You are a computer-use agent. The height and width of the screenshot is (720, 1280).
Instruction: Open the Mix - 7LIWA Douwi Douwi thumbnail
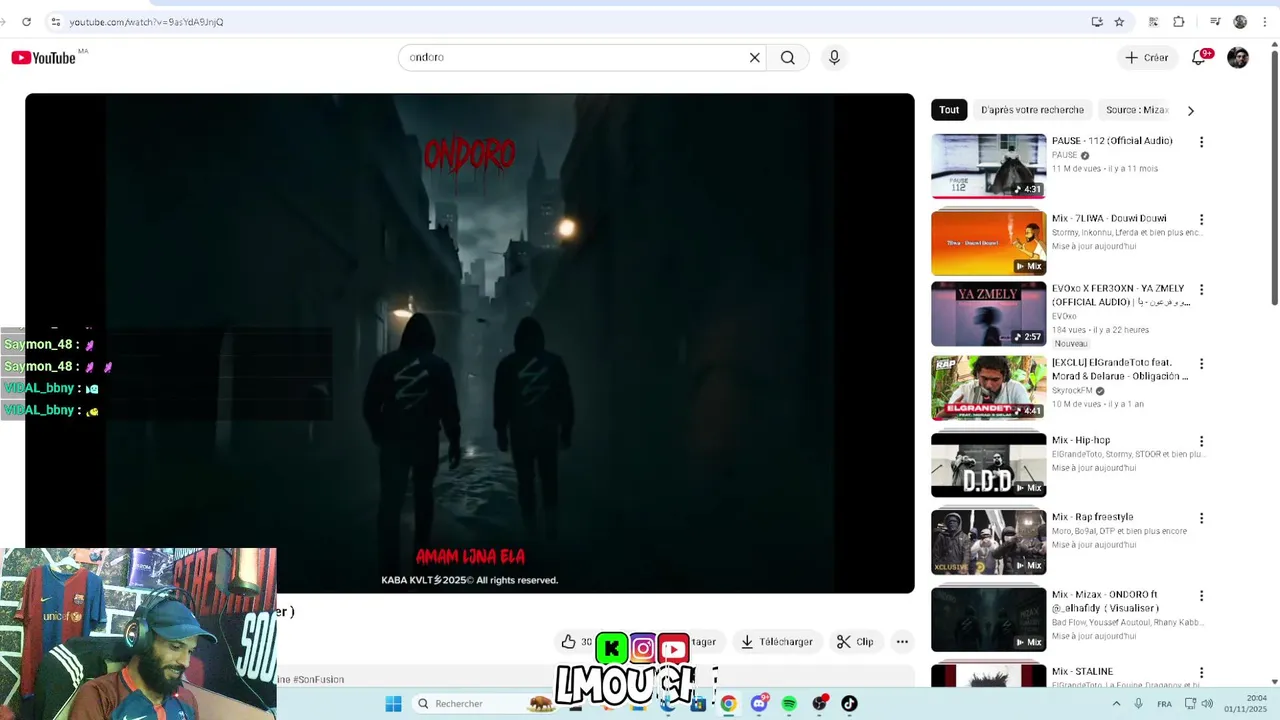[988, 243]
